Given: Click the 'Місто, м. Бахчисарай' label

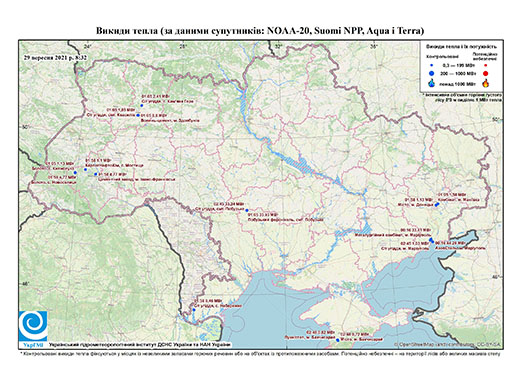Looking at the screenshot, I should pyautogui.click(x=361, y=339).
